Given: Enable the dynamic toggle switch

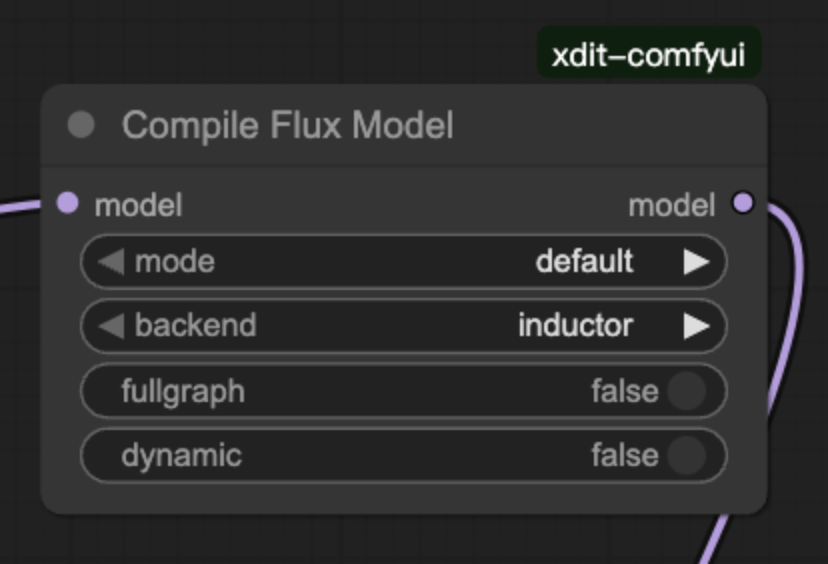Looking at the screenshot, I should (x=686, y=456).
